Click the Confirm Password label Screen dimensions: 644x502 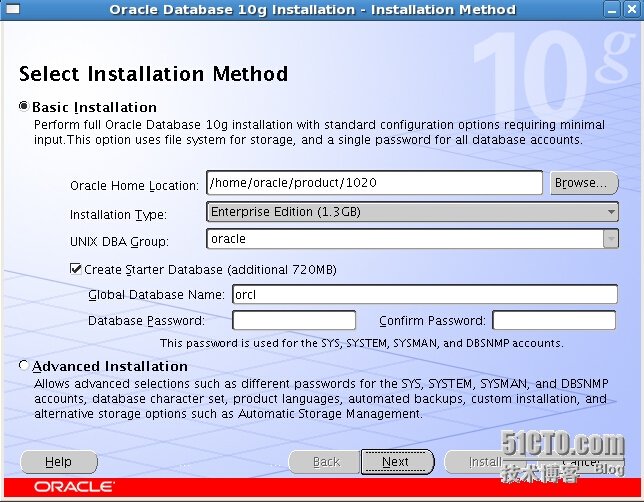coord(432,320)
